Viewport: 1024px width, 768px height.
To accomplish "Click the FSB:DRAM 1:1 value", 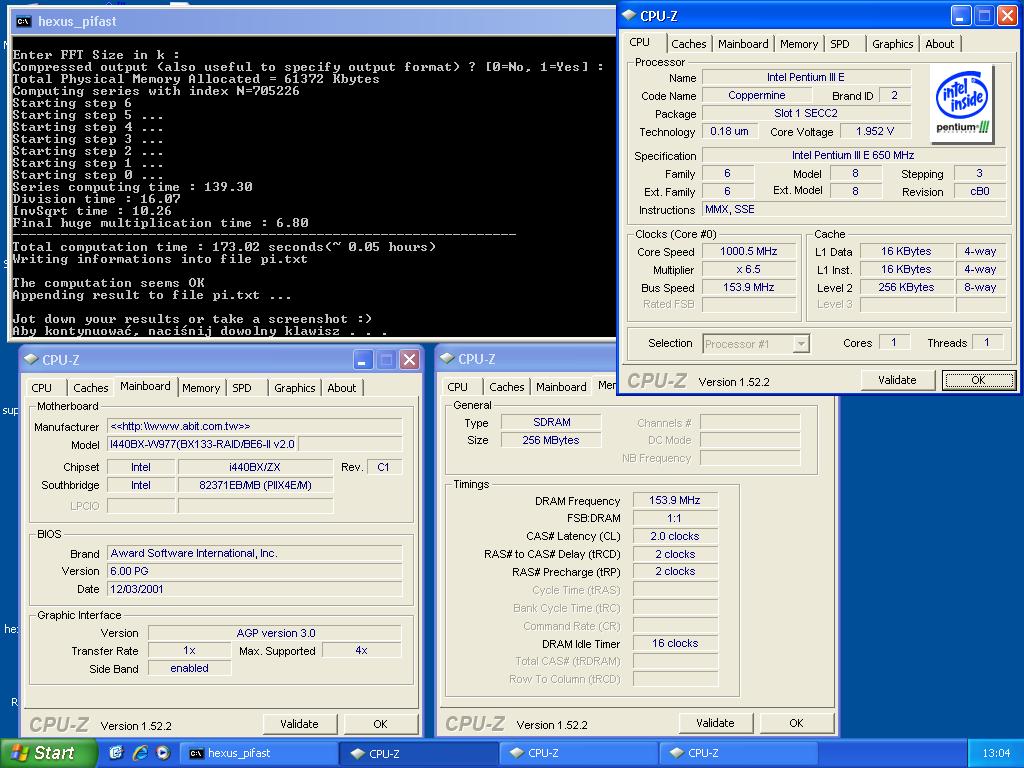I will pyautogui.click(x=675, y=519).
